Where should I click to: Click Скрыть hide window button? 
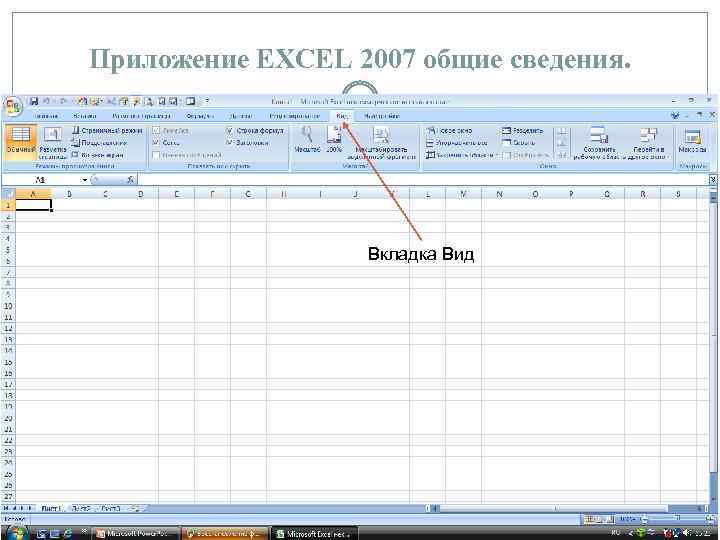[518, 143]
